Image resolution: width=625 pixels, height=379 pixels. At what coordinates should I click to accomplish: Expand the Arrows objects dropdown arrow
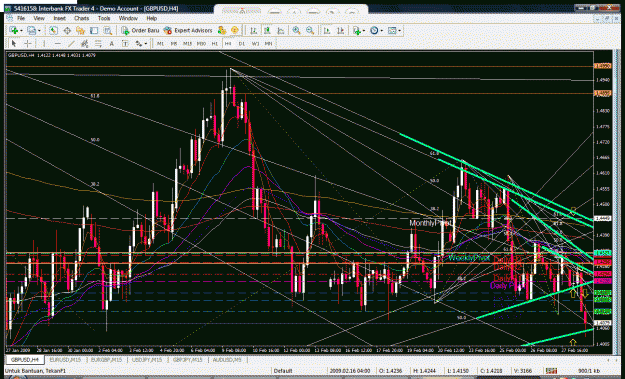click(x=146, y=43)
